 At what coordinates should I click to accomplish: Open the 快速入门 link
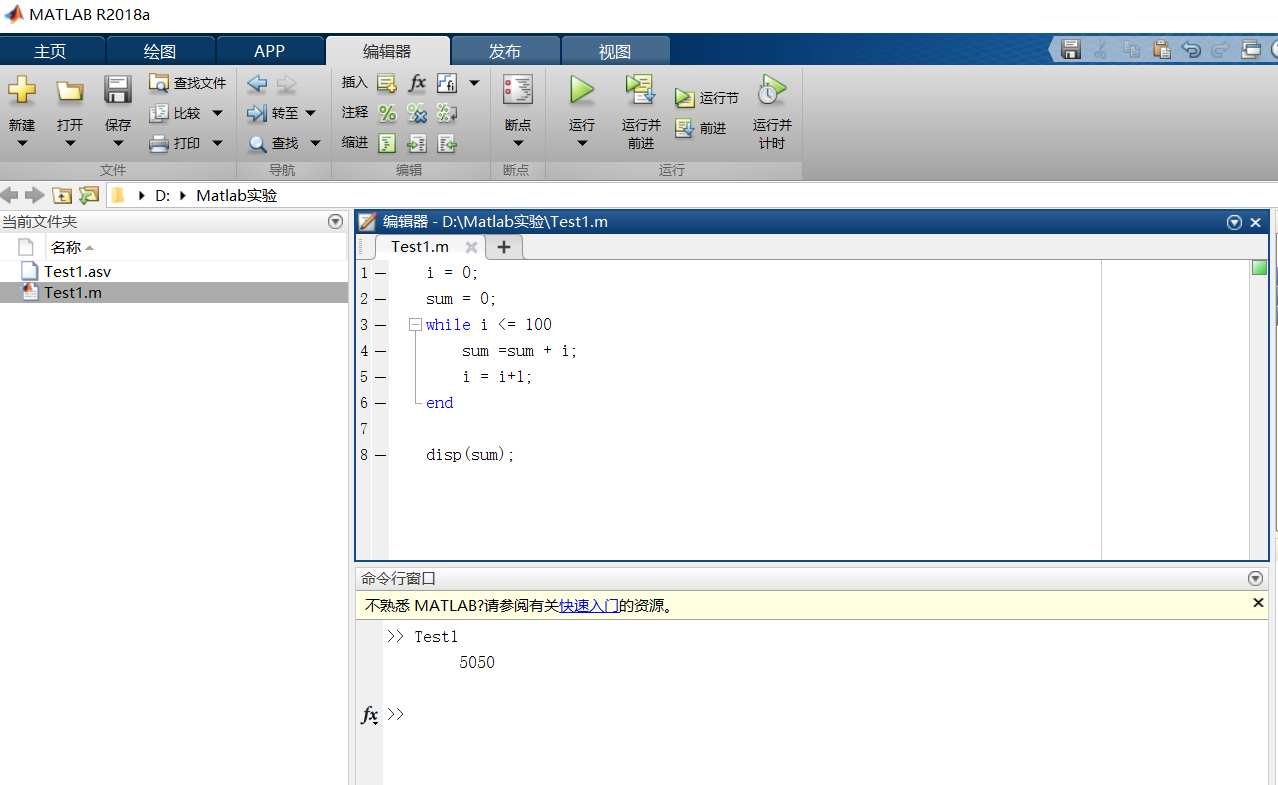click(x=589, y=605)
